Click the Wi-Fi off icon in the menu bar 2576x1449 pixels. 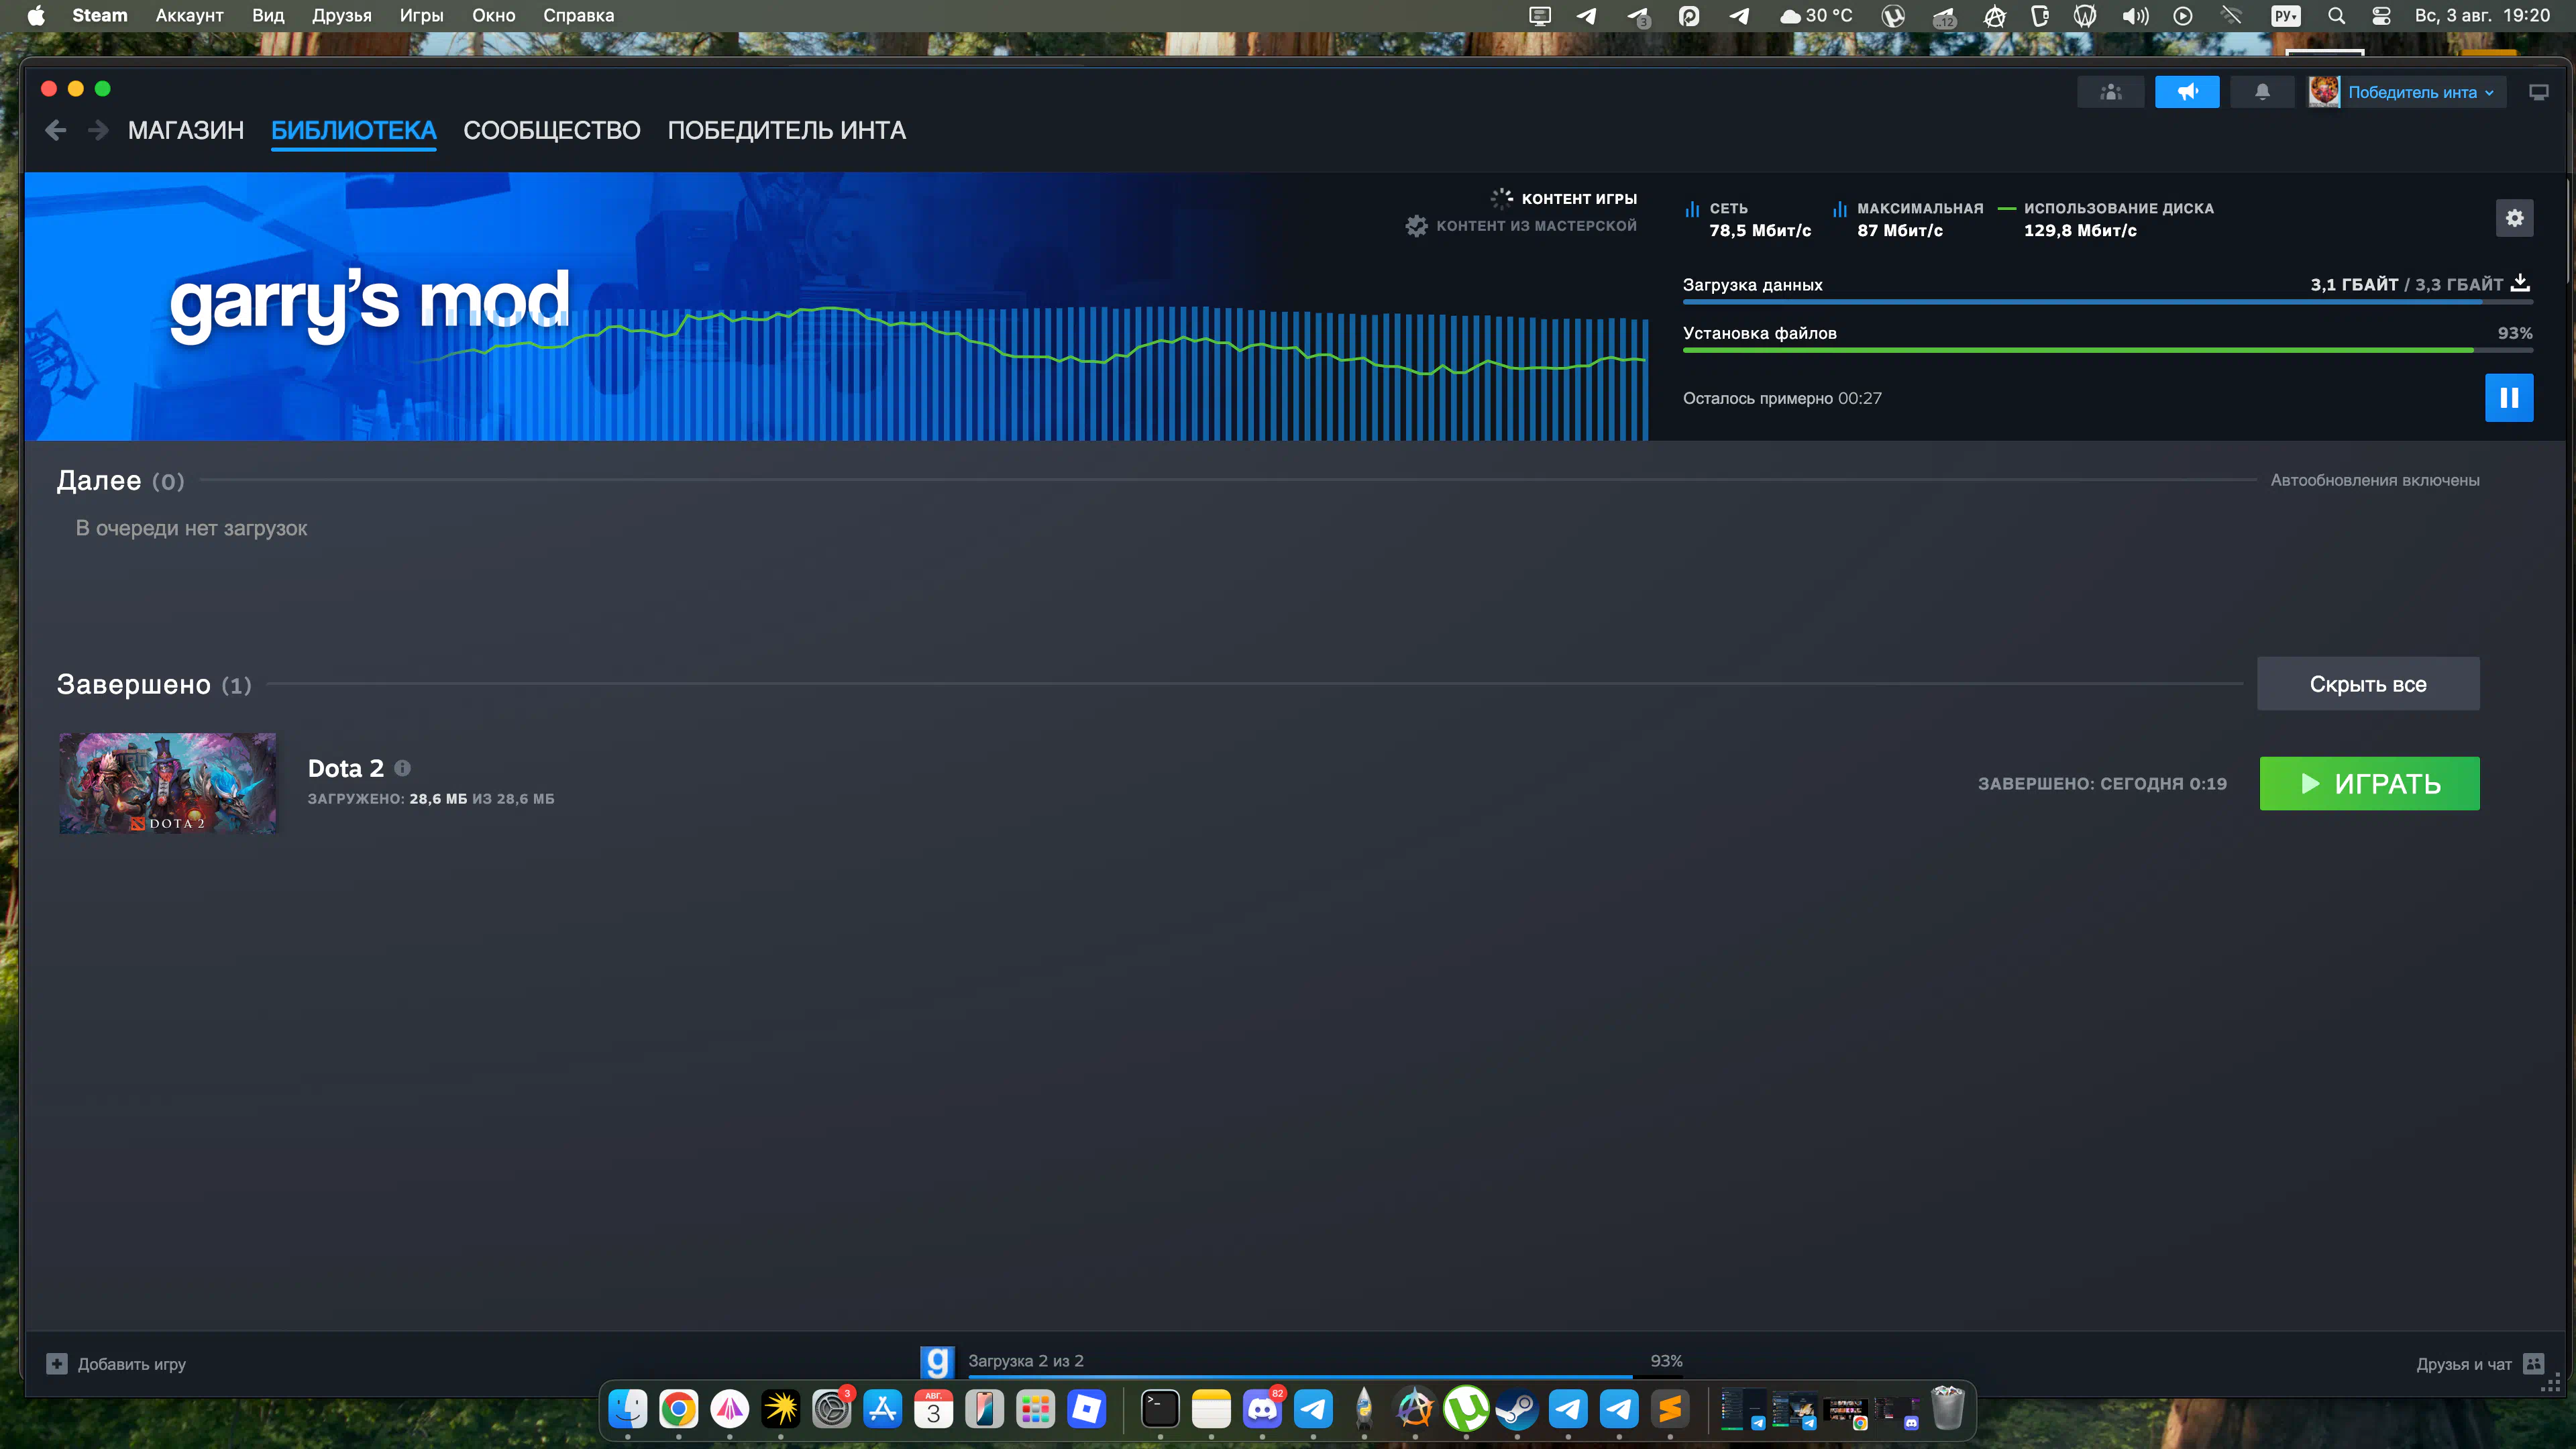pos(2231,16)
